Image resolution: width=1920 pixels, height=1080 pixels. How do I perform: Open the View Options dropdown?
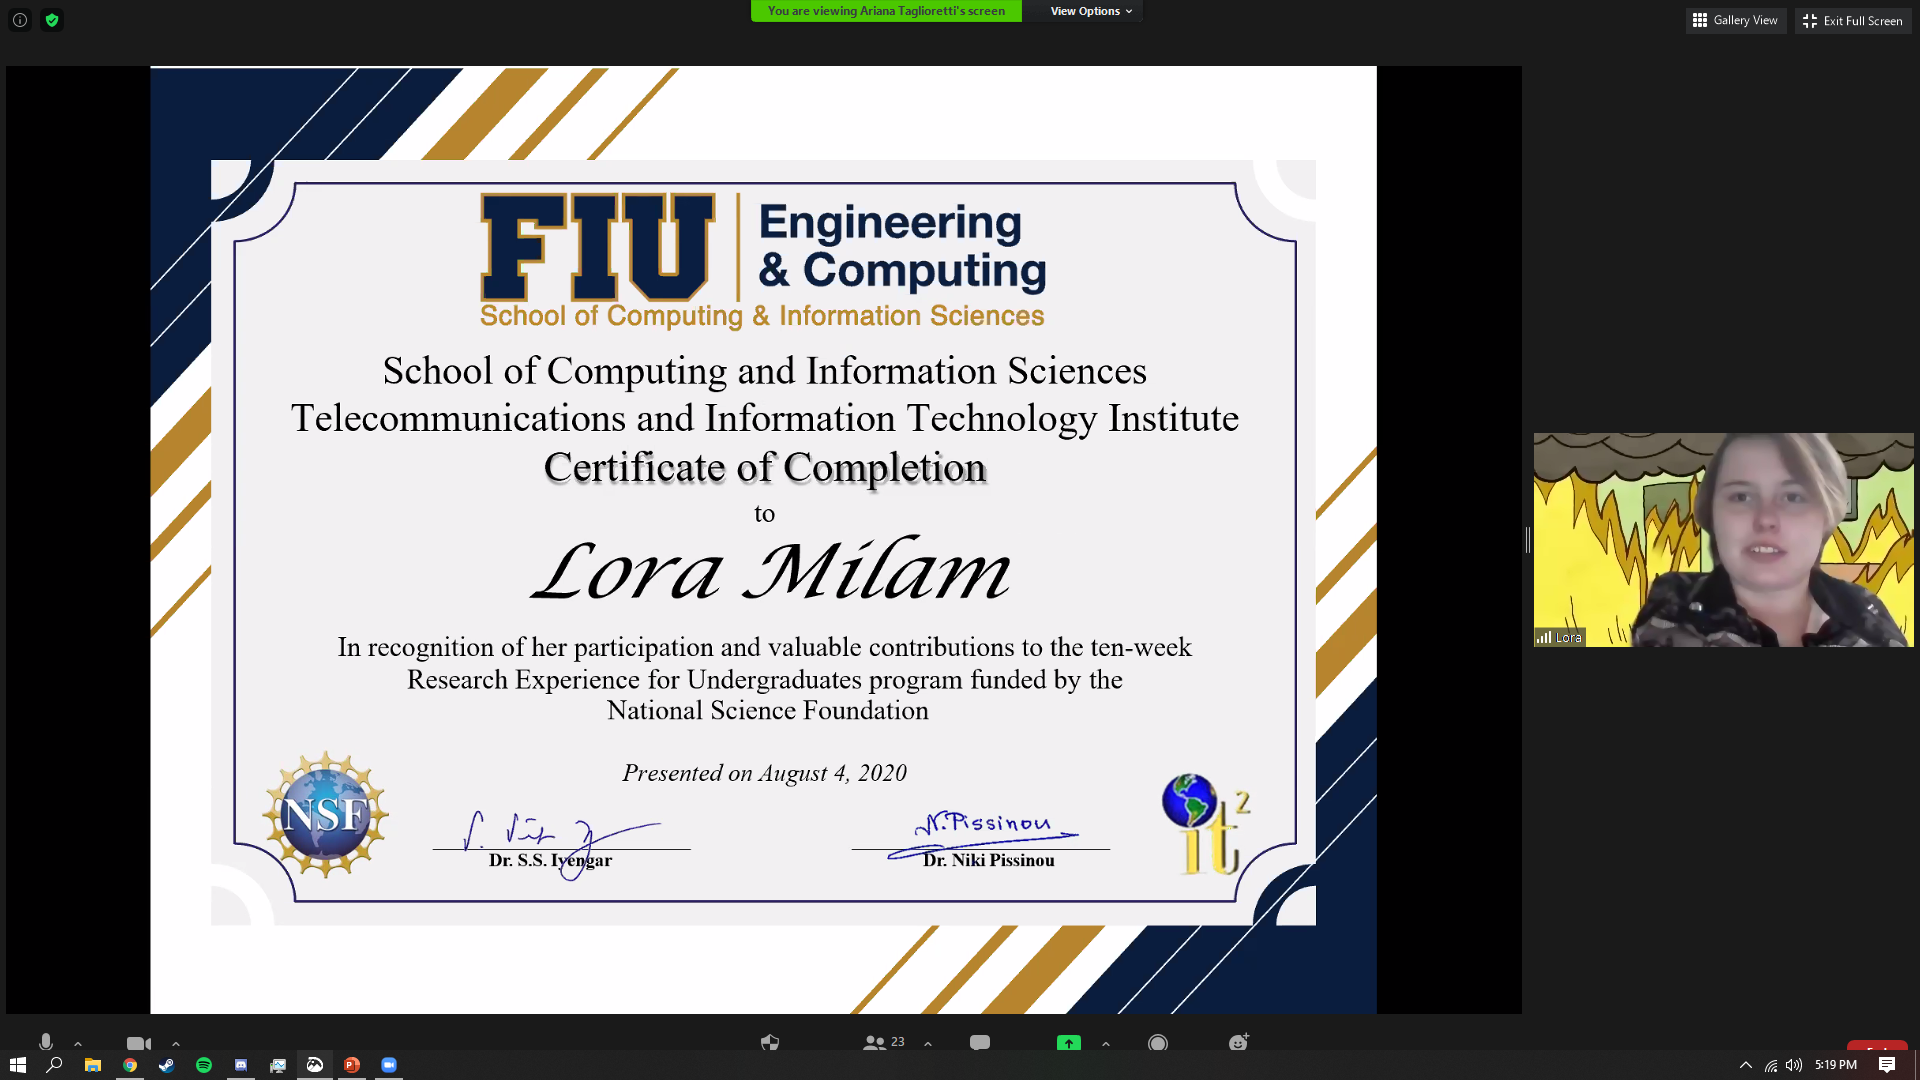tap(1091, 11)
